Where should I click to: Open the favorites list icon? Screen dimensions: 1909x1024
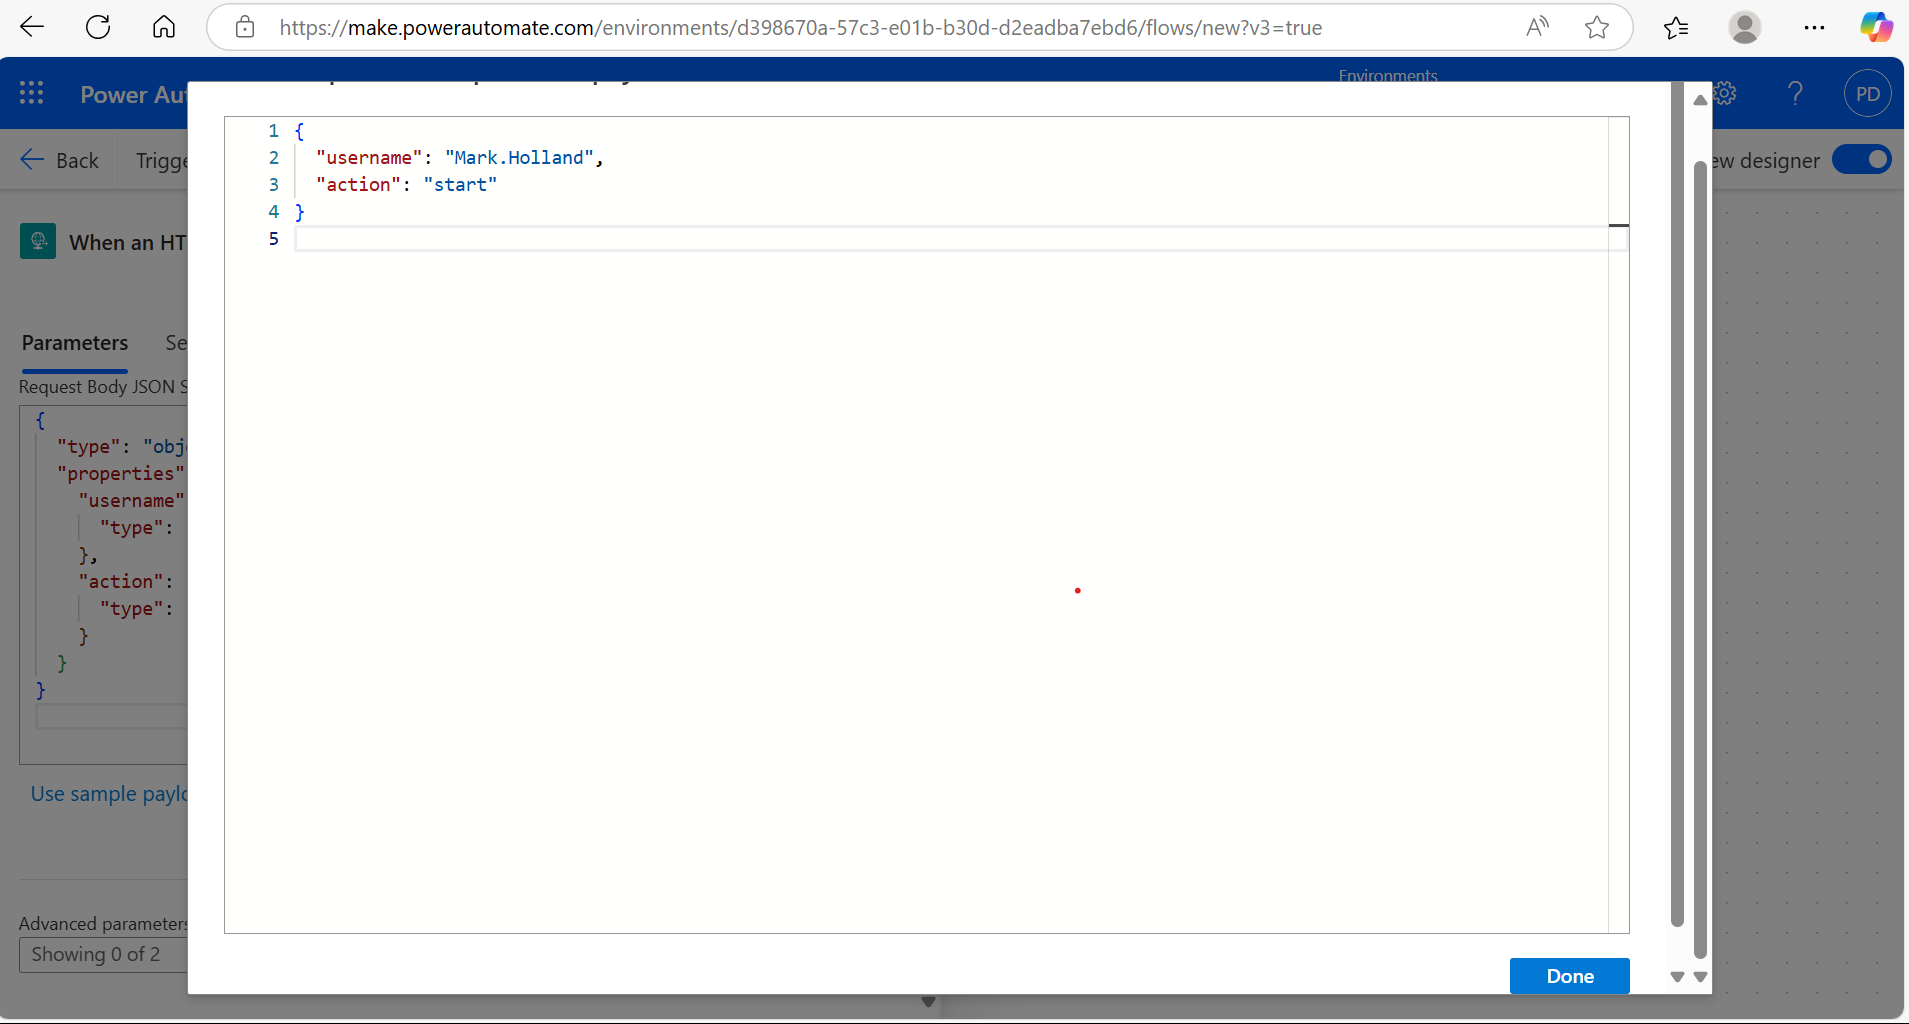(x=1676, y=27)
